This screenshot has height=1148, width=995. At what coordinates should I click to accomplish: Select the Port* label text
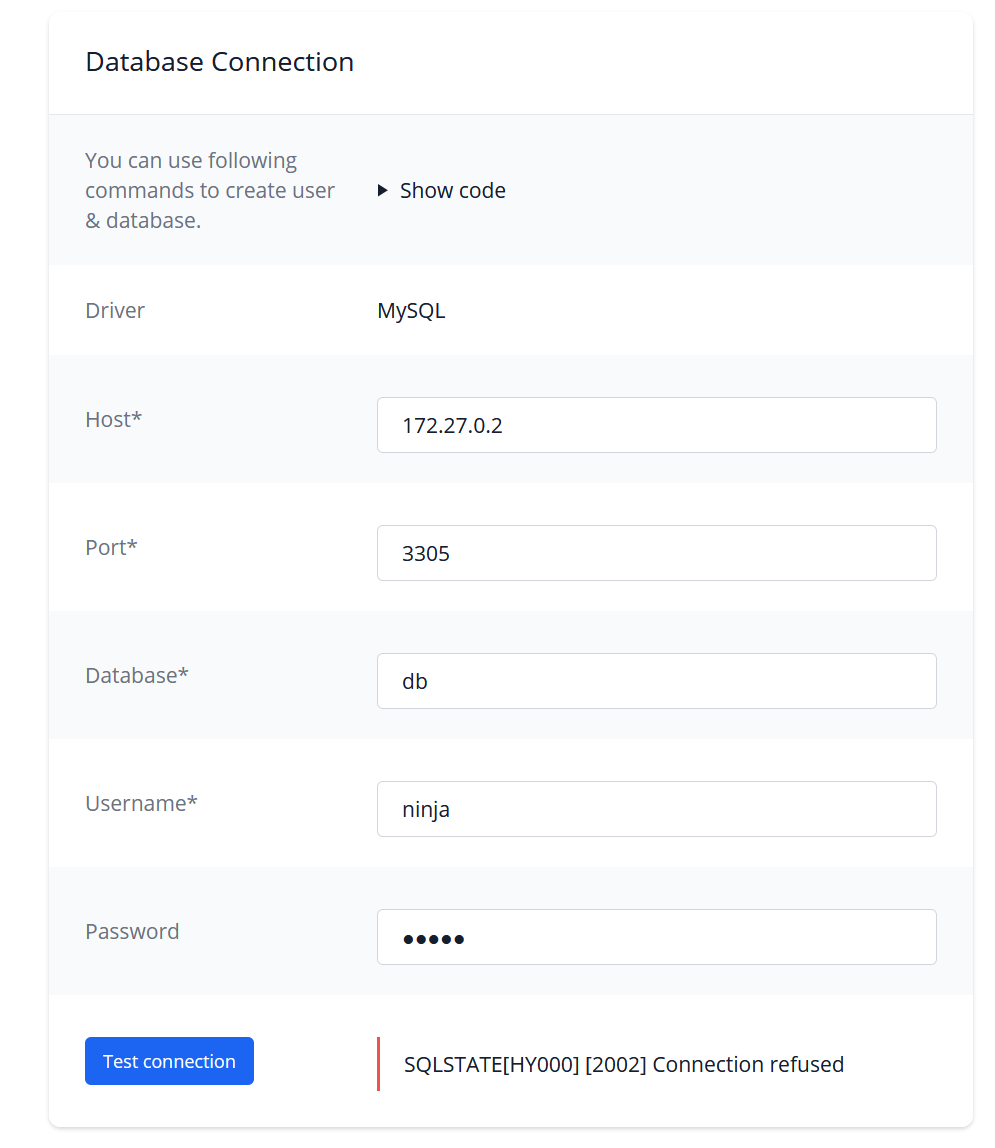[110, 547]
